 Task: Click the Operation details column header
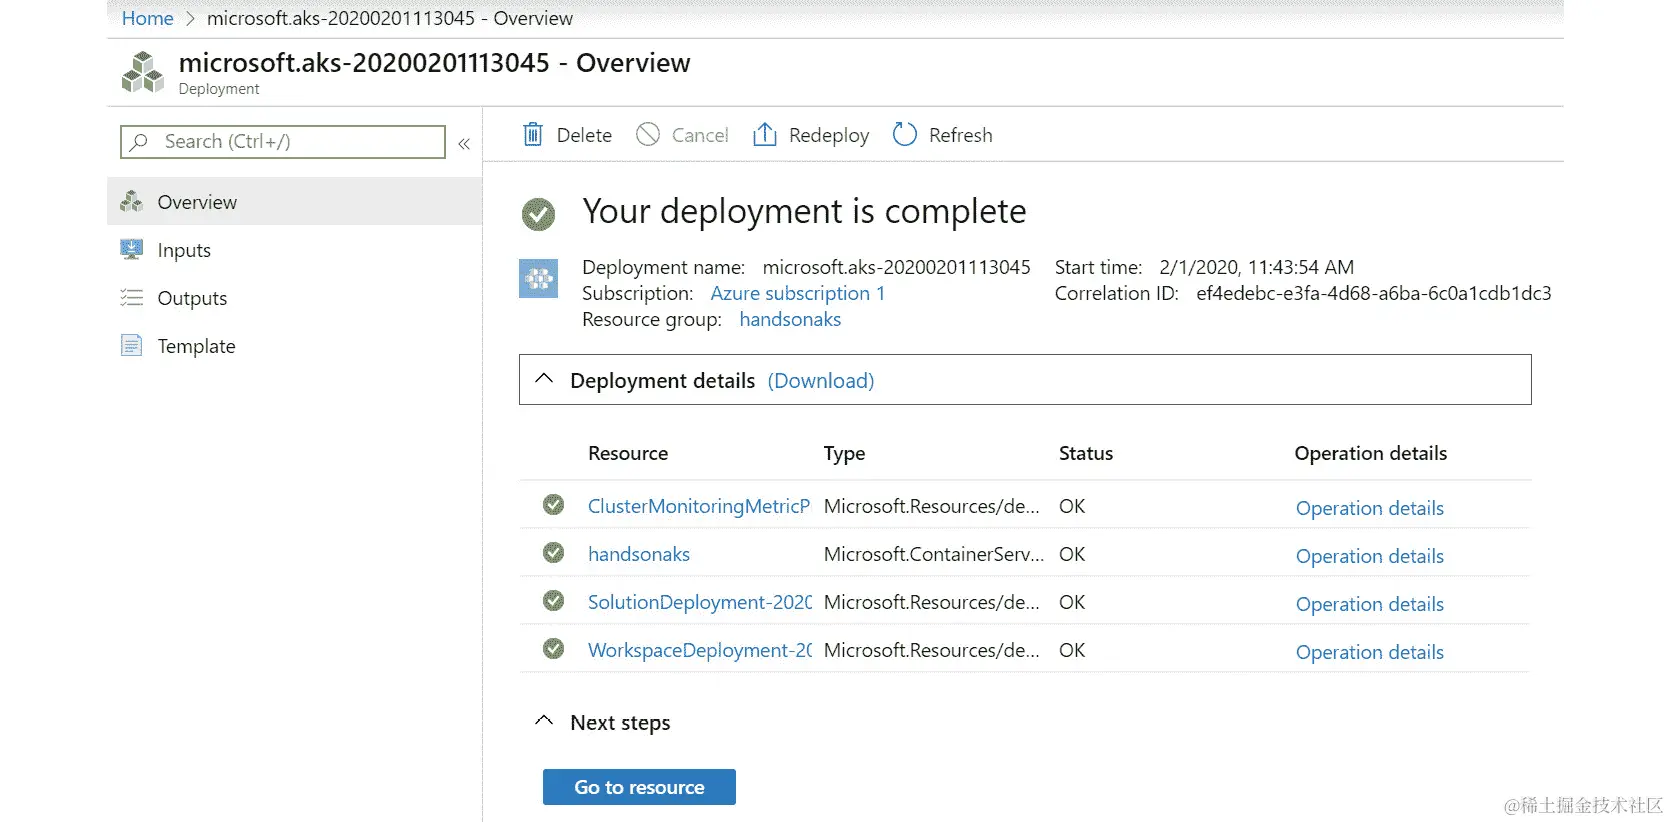pos(1371,453)
